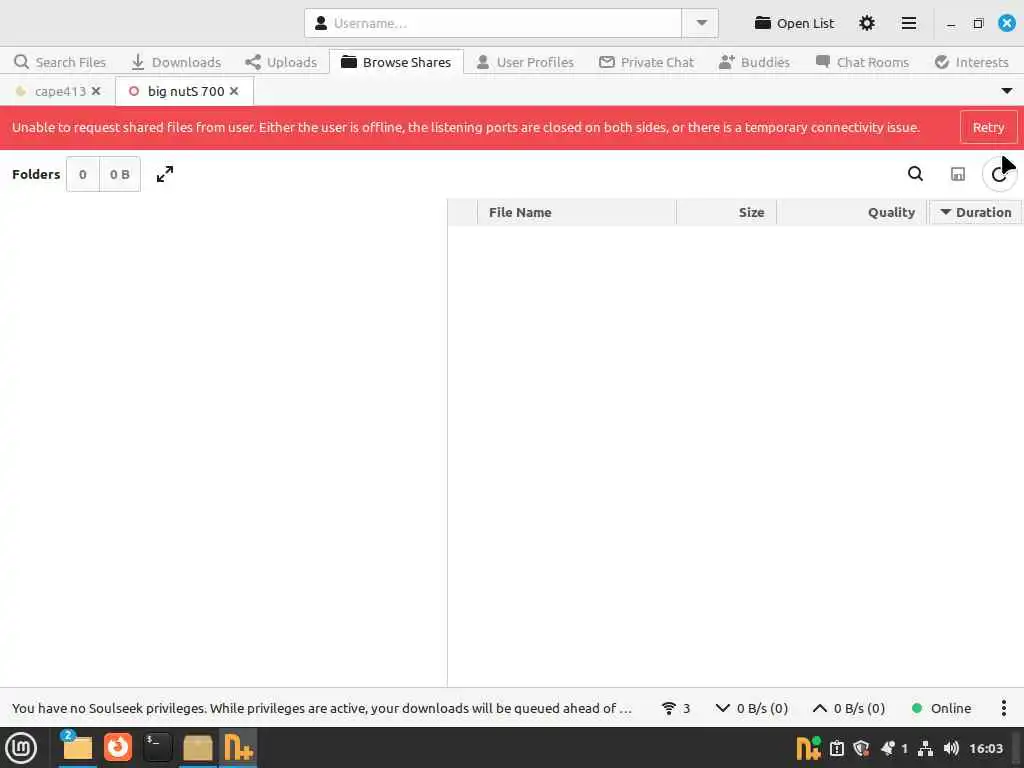Open preferences via the gear icon
This screenshot has height=768, width=1024.
coord(867,24)
